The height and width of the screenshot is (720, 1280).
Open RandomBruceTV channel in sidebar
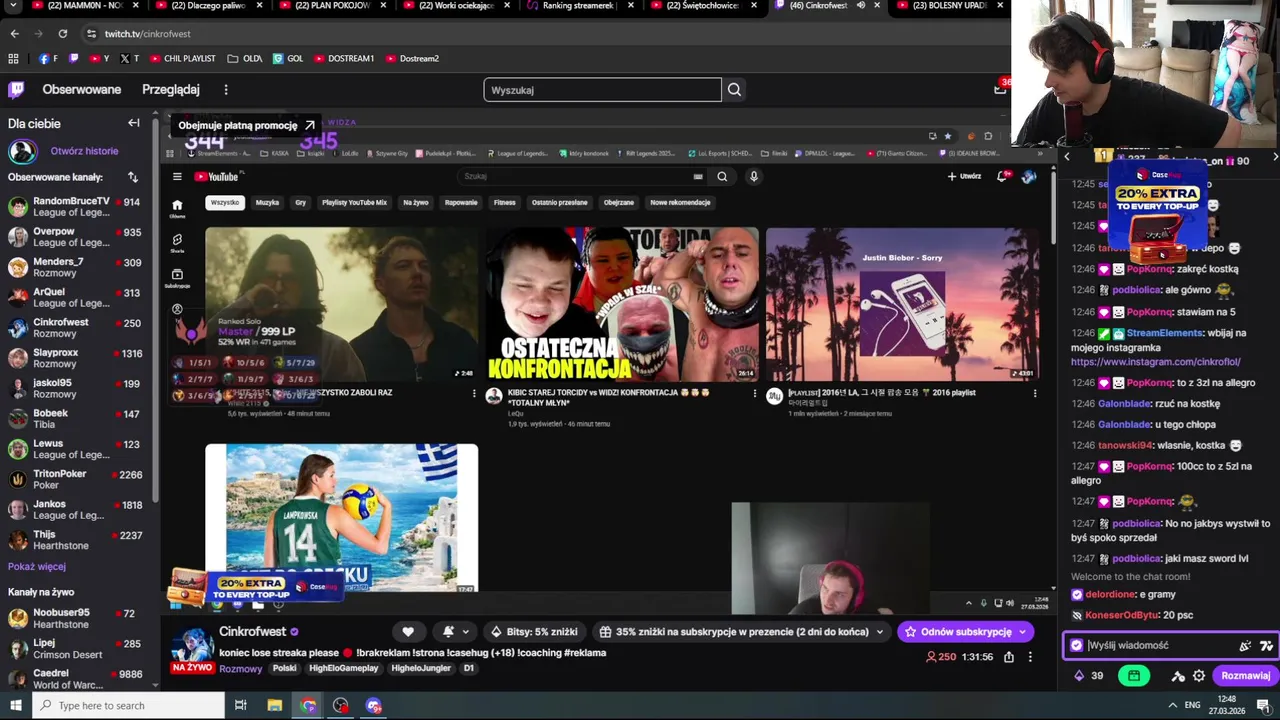(75, 207)
